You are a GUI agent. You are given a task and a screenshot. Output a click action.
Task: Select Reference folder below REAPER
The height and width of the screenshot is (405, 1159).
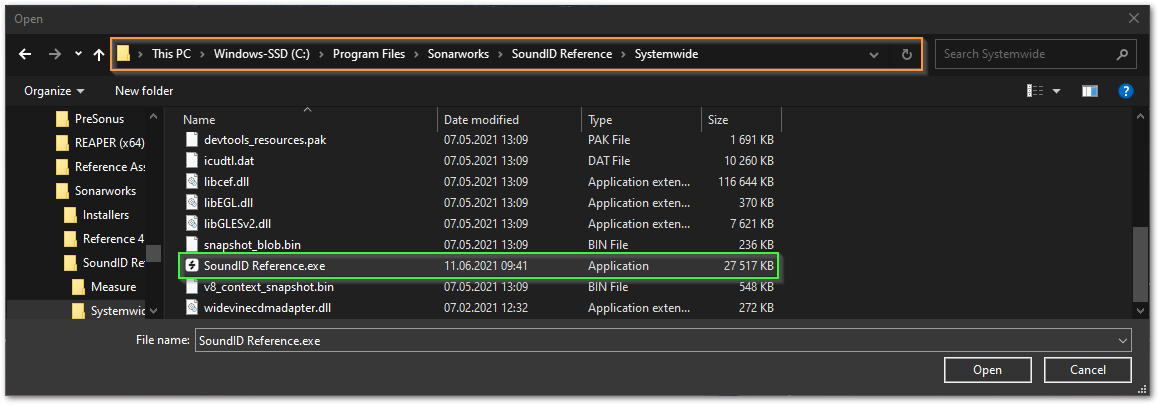click(101, 167)
